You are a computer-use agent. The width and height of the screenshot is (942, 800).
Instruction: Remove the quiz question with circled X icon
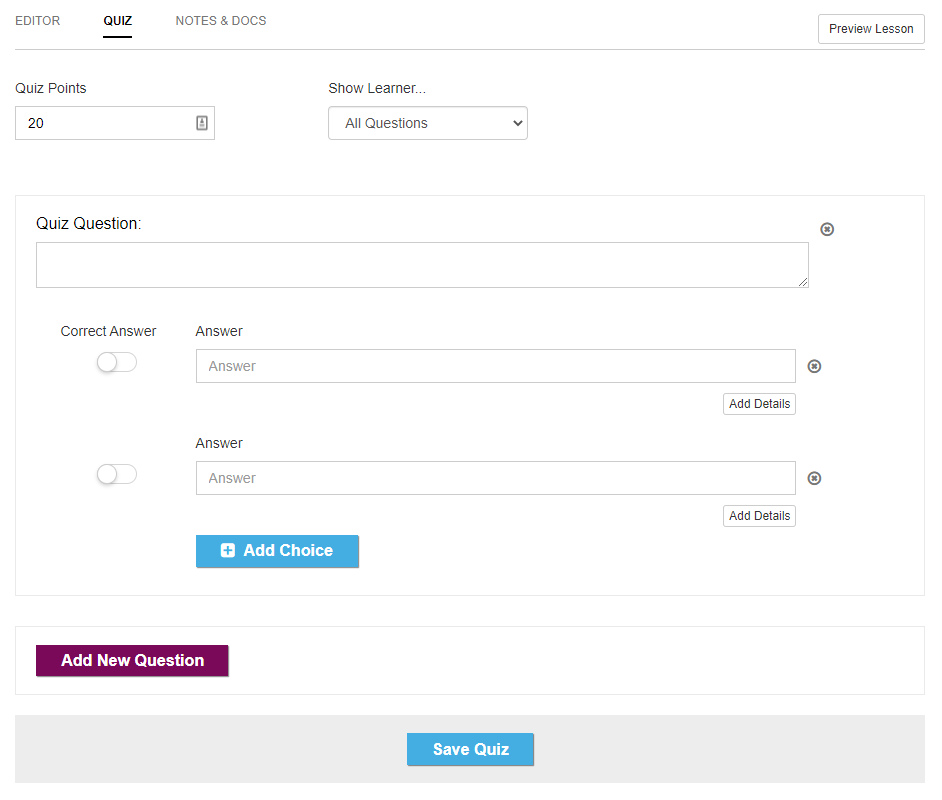click(x=827, y=229)
